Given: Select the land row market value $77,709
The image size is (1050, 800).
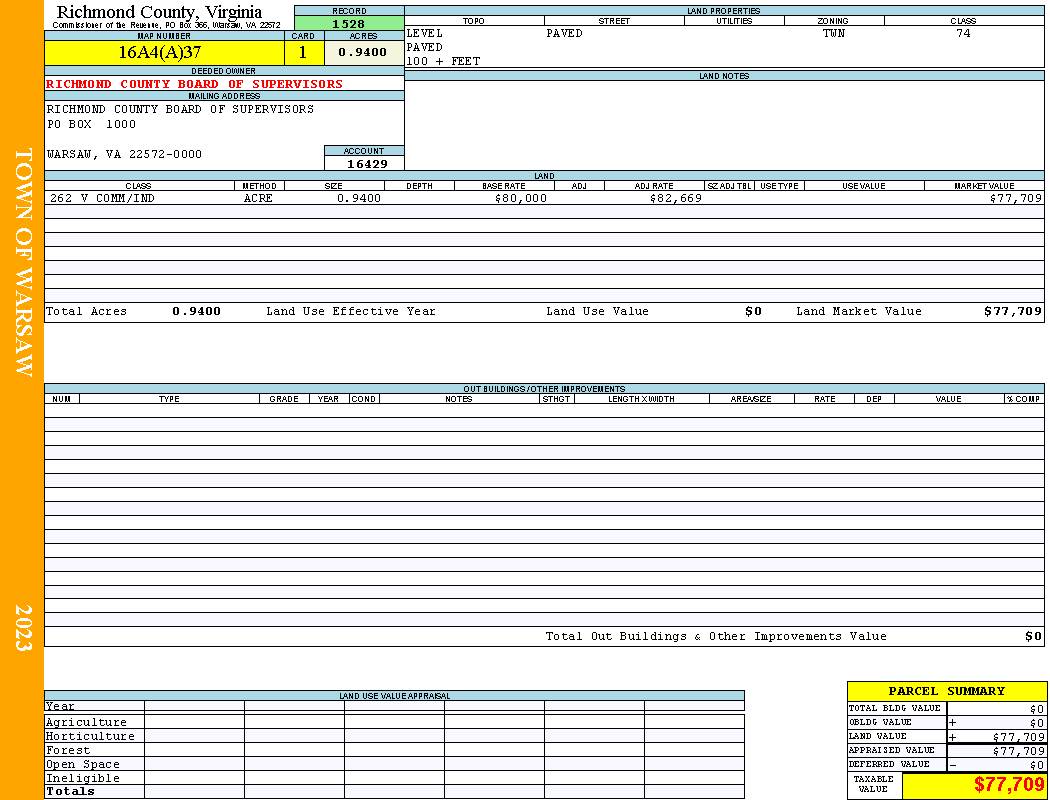Looking at the screenshot, I should pyautogui.click(x=1015, y=198).
